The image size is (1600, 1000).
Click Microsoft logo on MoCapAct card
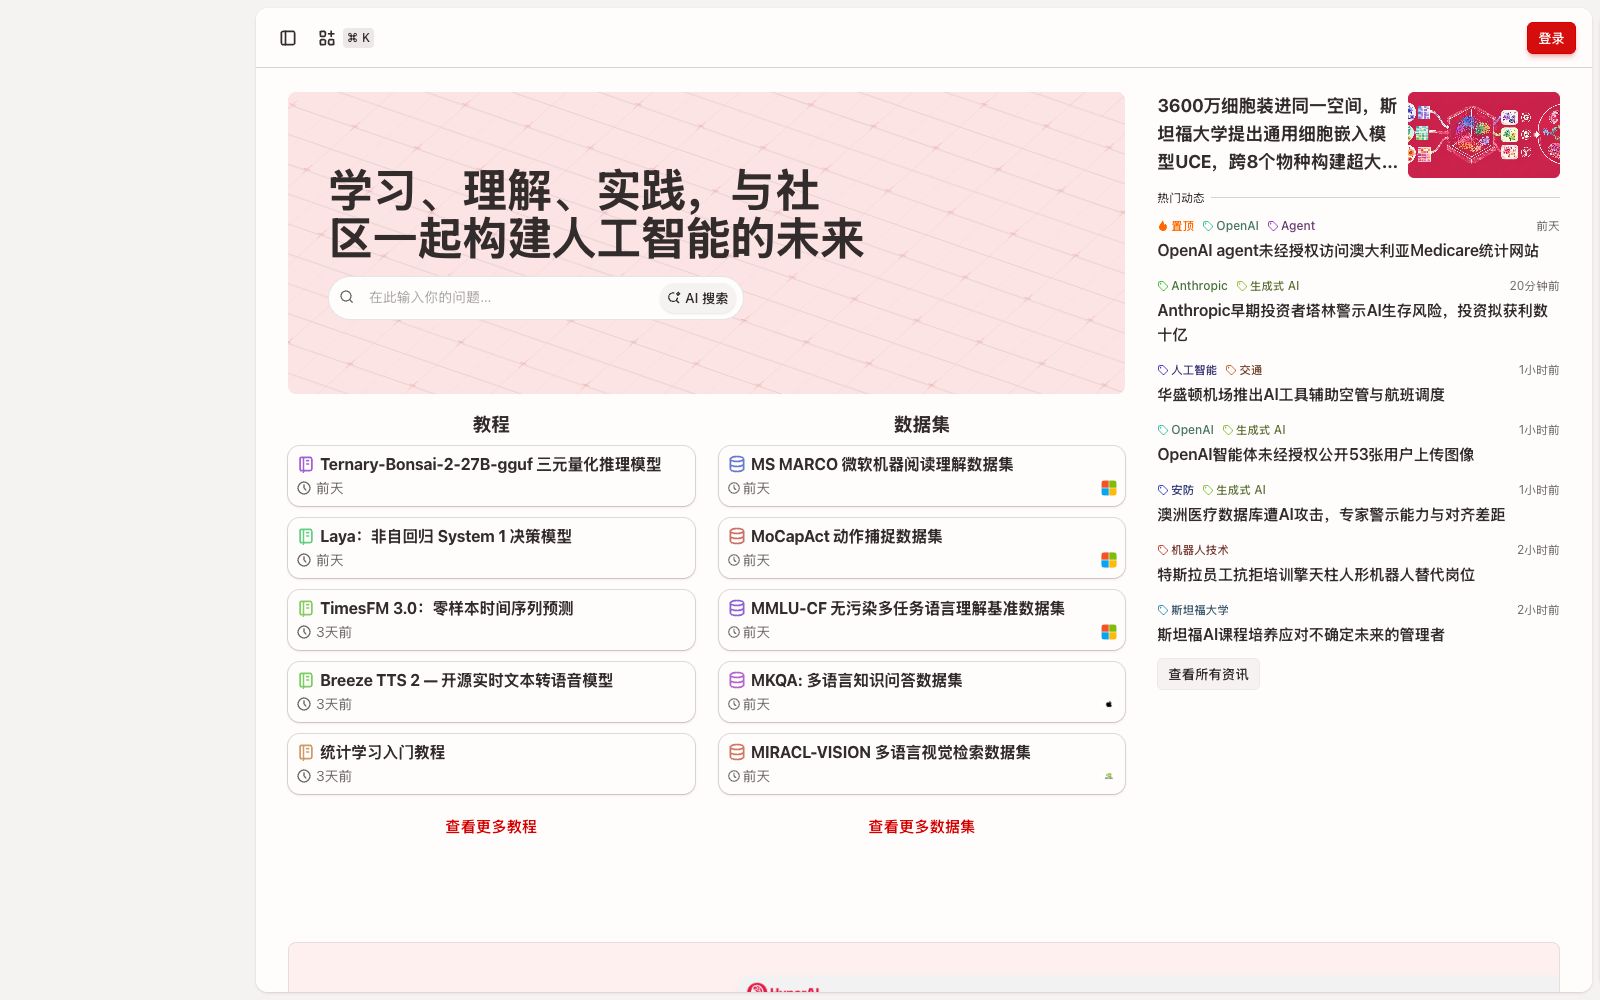coord(1109,560)
